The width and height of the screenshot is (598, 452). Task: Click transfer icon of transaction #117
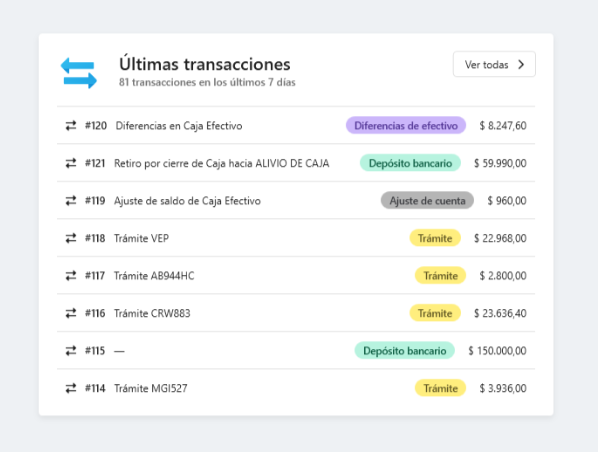(71, 275)
